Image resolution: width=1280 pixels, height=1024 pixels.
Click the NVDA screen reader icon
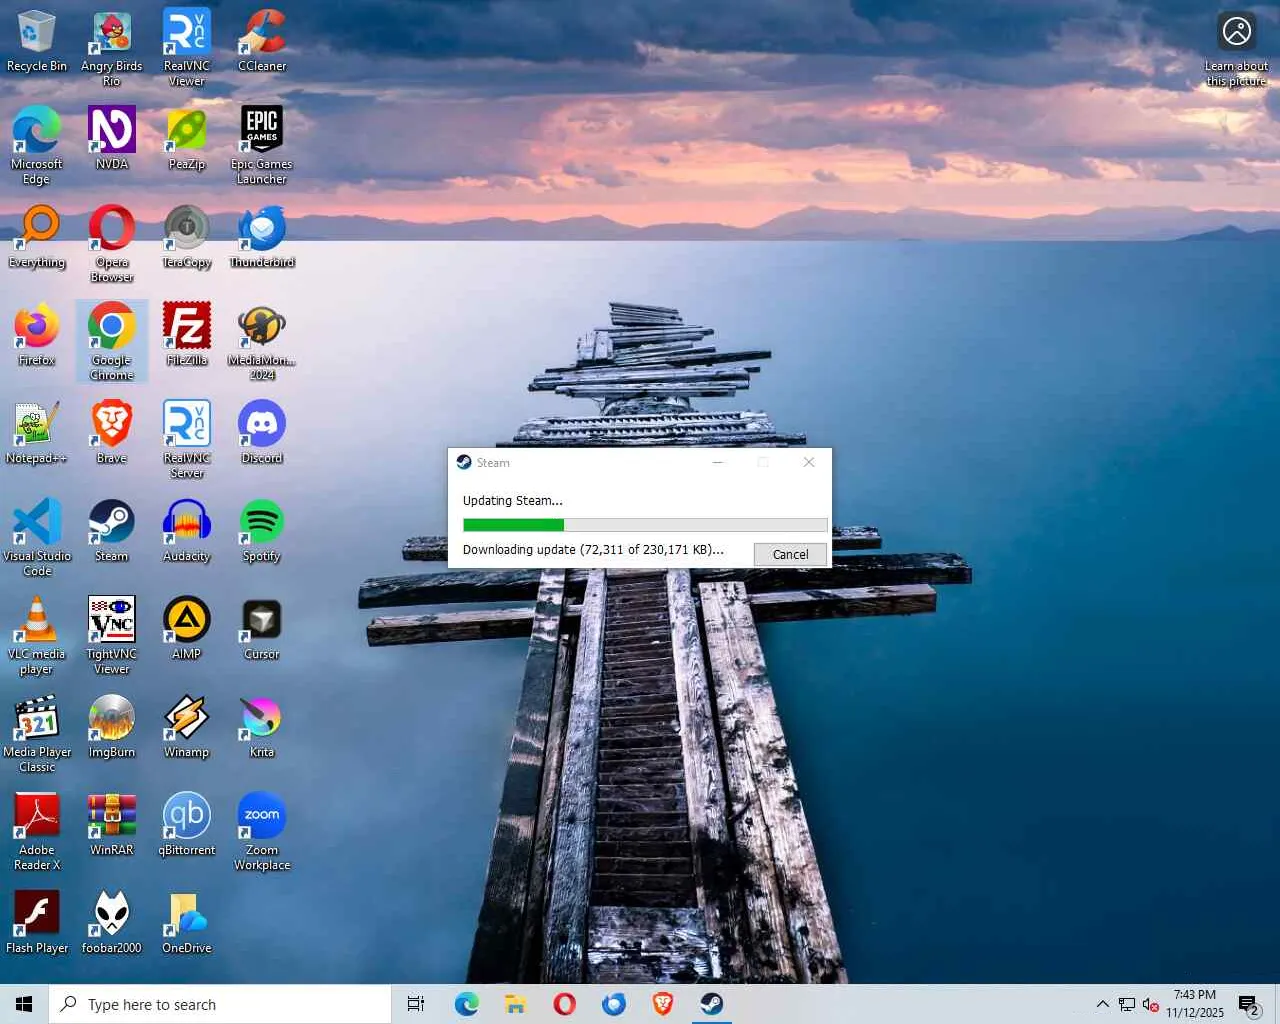pos(112,139)
